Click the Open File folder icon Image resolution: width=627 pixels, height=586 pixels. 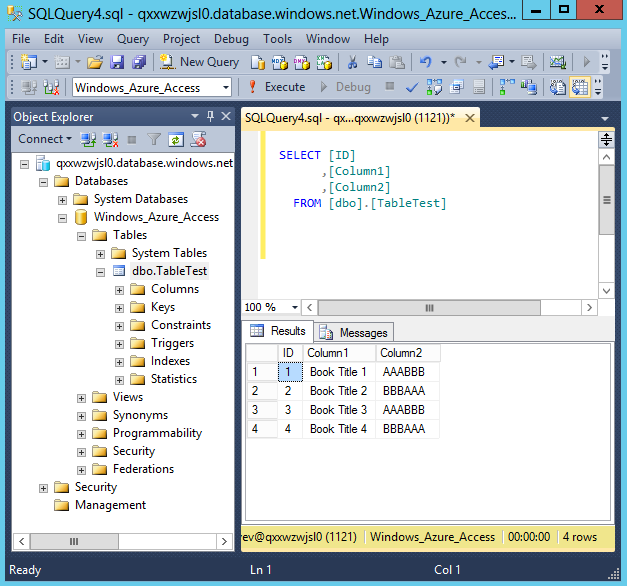(x=96, y=62)
